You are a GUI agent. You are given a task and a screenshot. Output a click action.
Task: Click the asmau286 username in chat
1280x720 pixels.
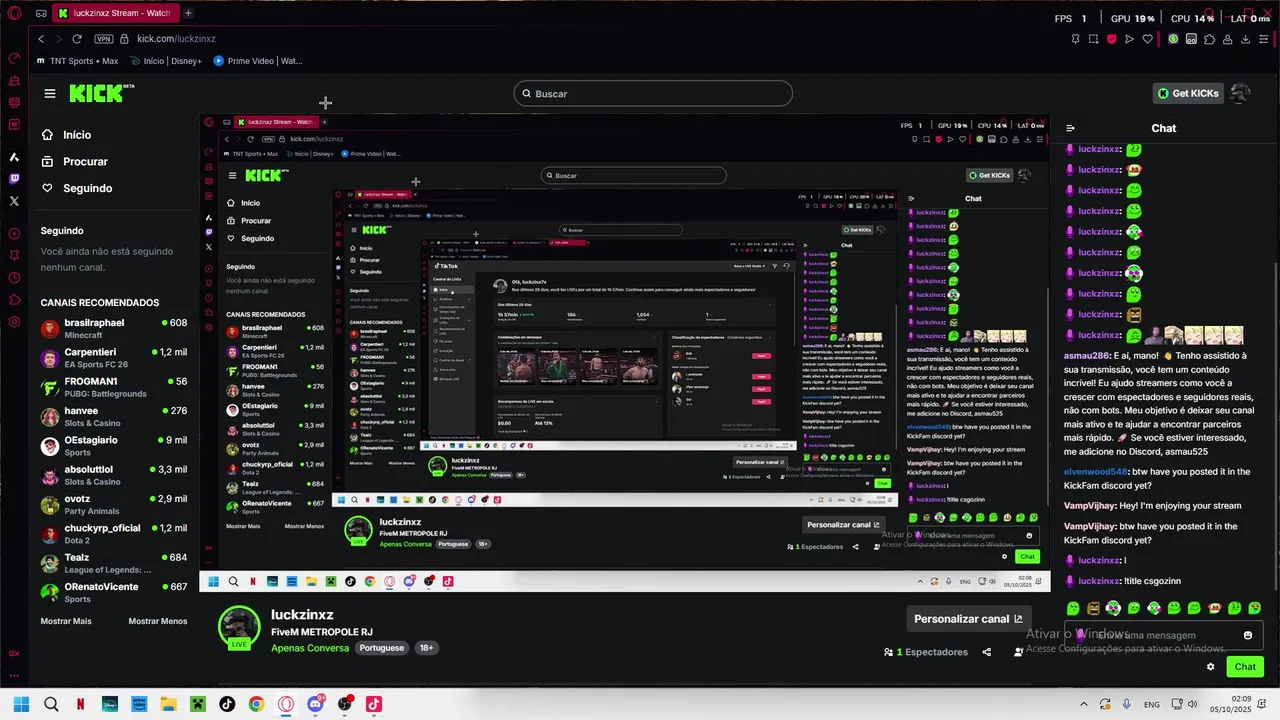coord(1087,356)
